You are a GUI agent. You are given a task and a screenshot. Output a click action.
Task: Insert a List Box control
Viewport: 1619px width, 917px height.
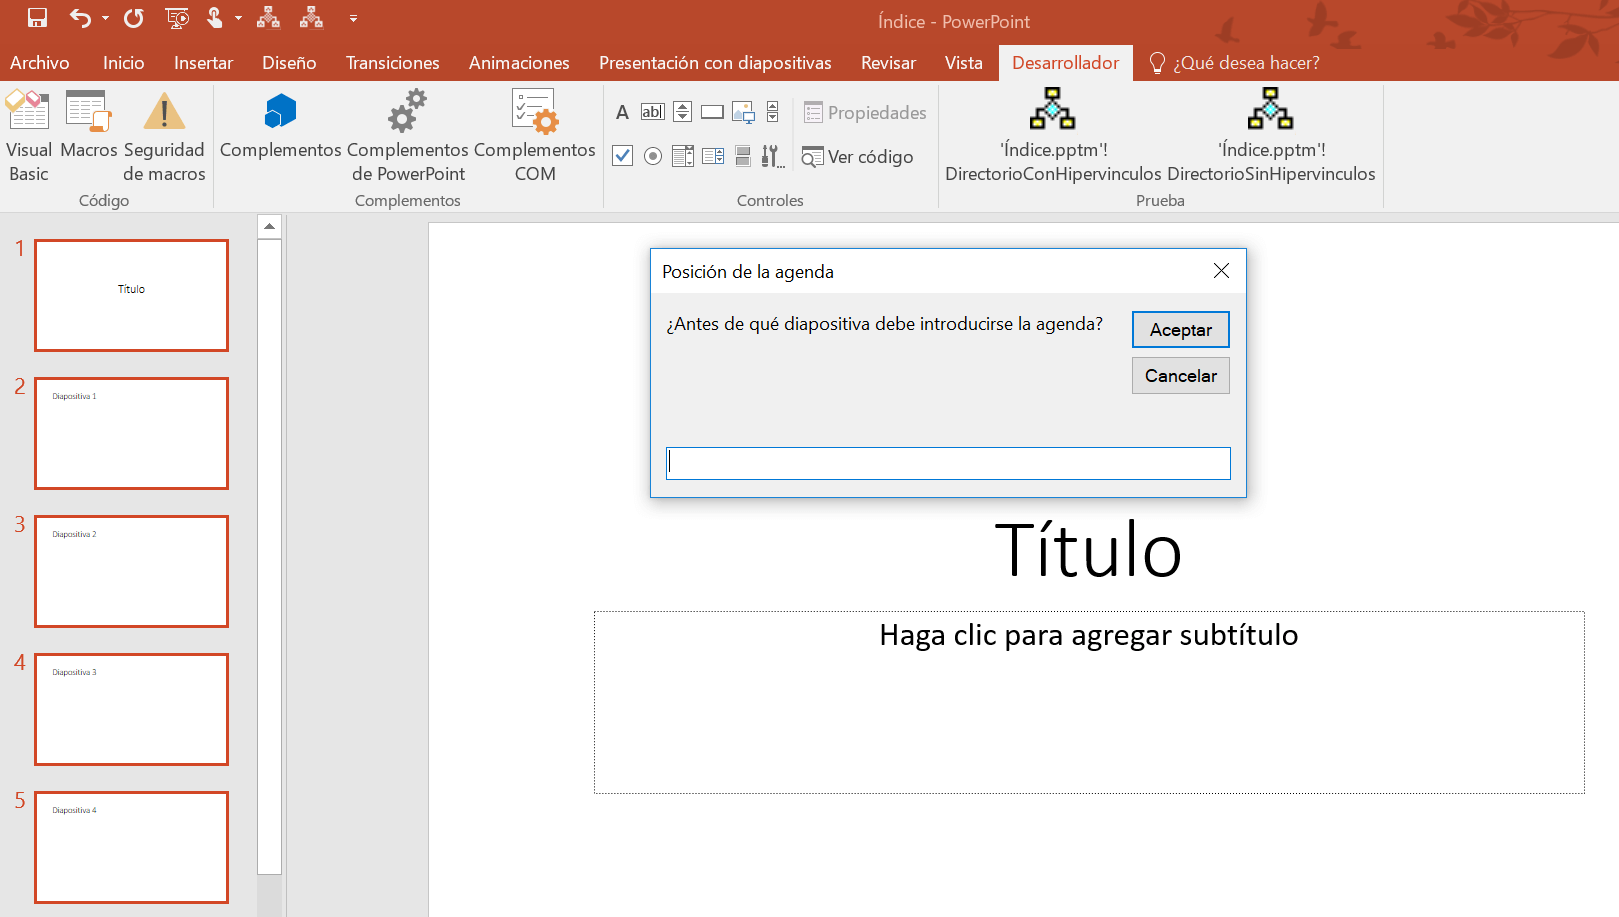(x=683, y=156)
